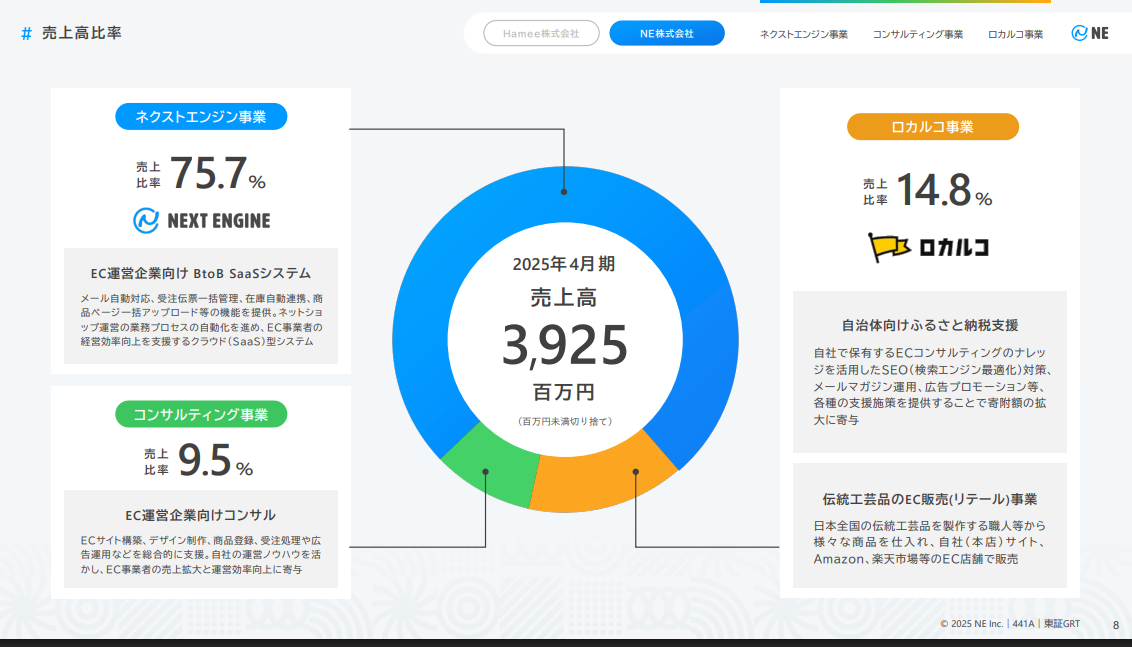Click the page number 8
This screenshot has width=1132, height=647.
tap(1115, 625)
